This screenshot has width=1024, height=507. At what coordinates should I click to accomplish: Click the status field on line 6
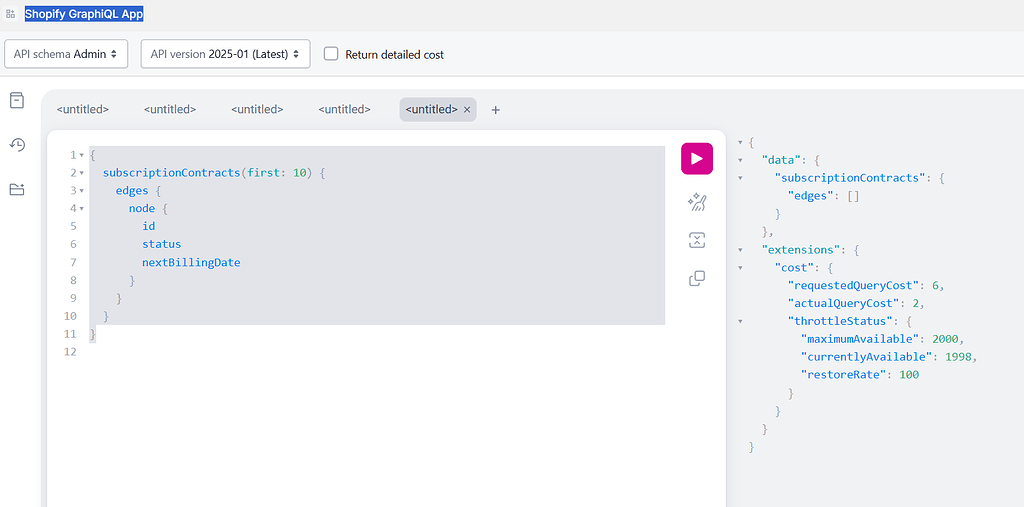(161, 244)
